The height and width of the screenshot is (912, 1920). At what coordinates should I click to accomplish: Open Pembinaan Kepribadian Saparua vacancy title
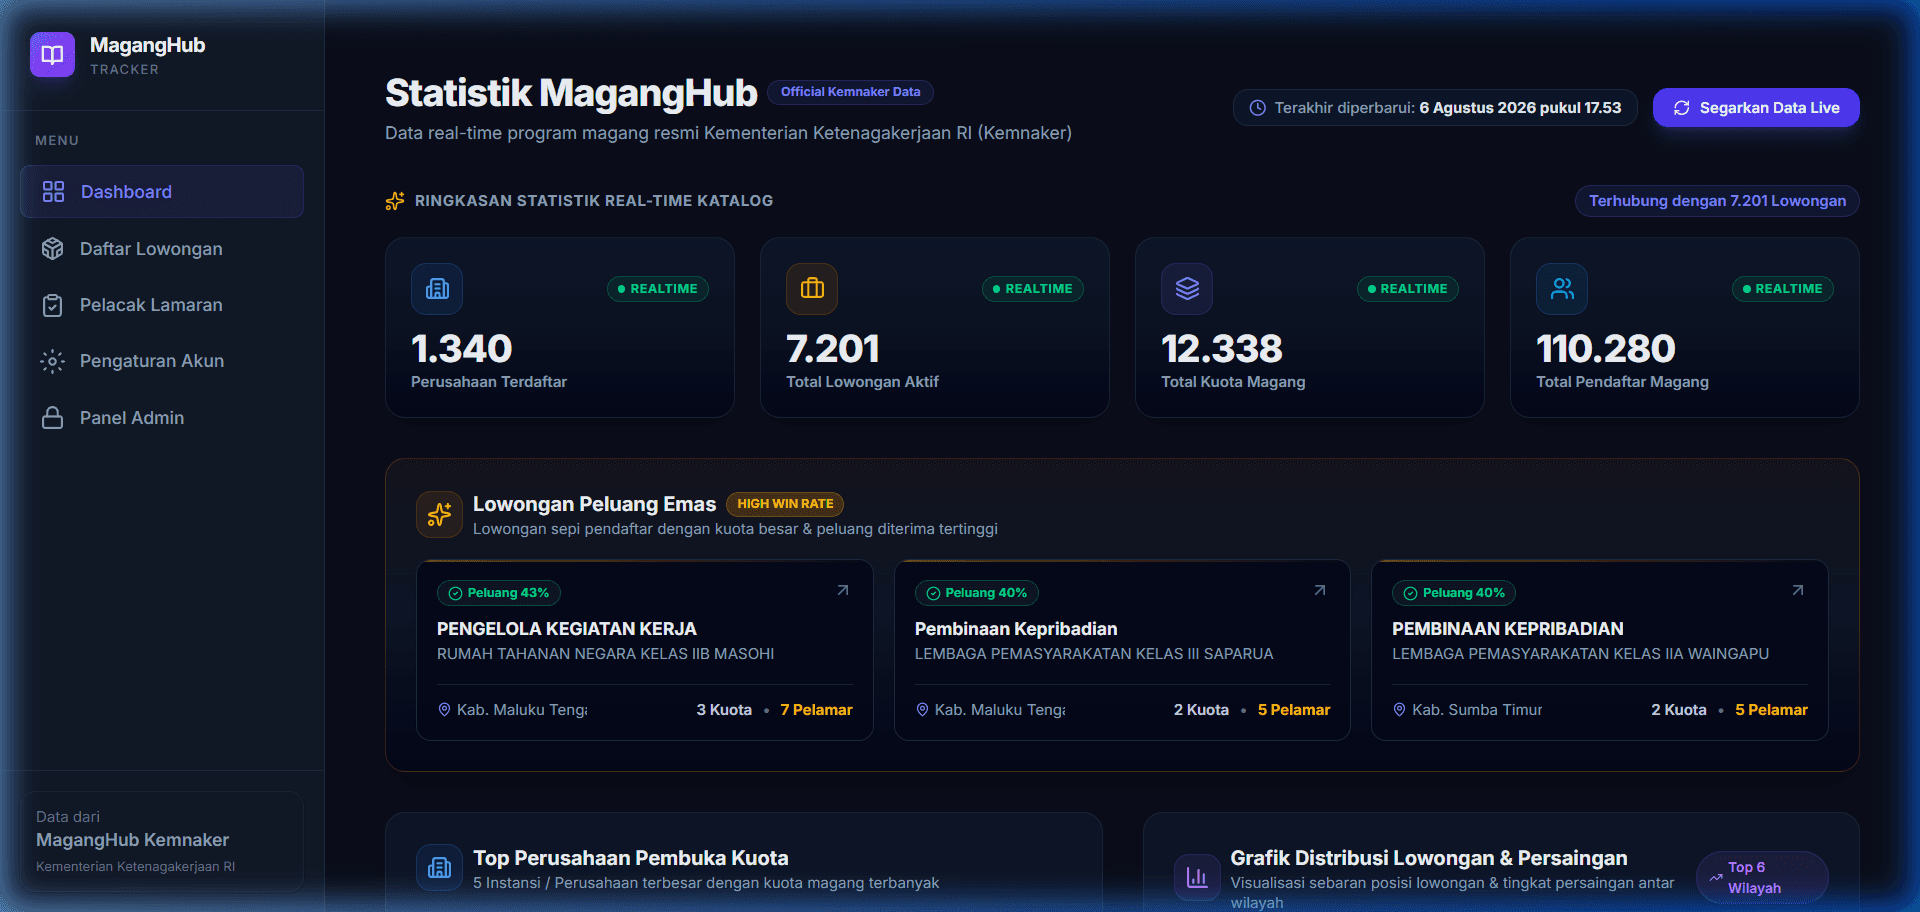point(1016,629)
